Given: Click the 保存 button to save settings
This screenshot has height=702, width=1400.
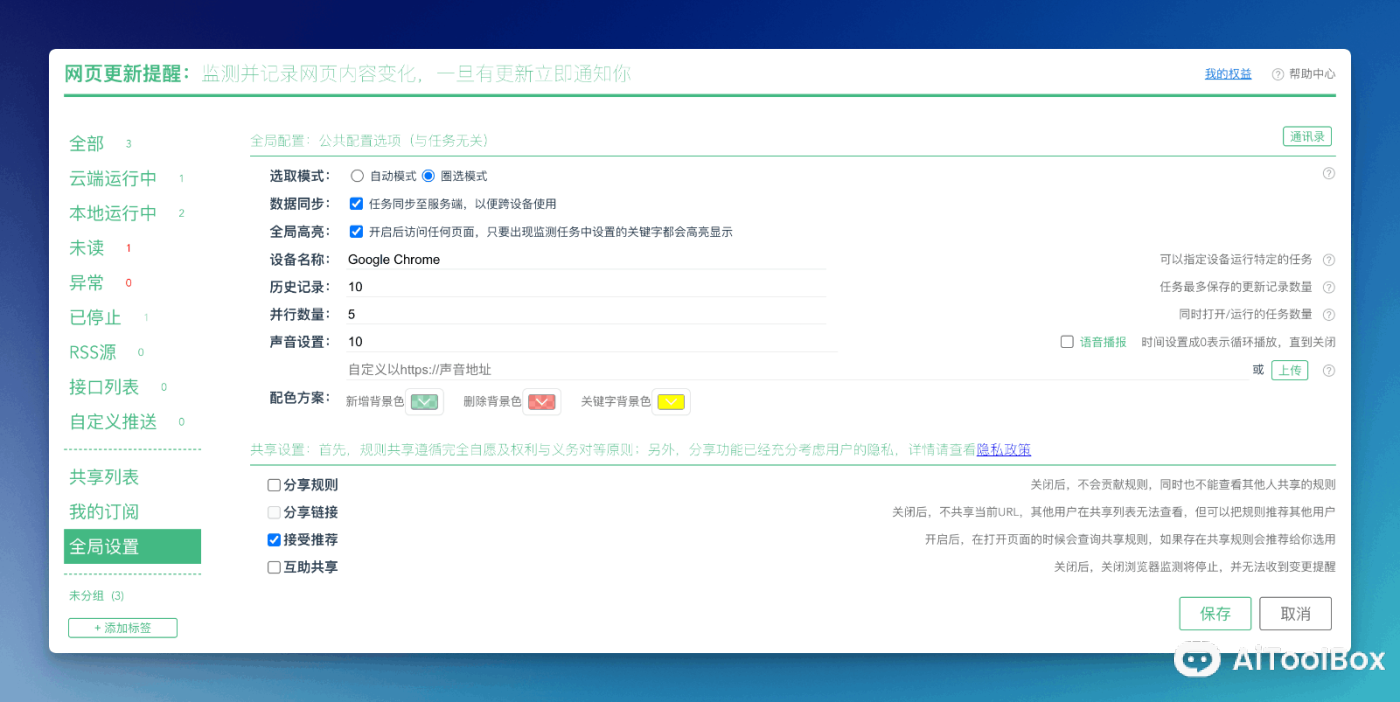Looking at the screenshot, I should pyautogui.click(x=1214, y=613).
